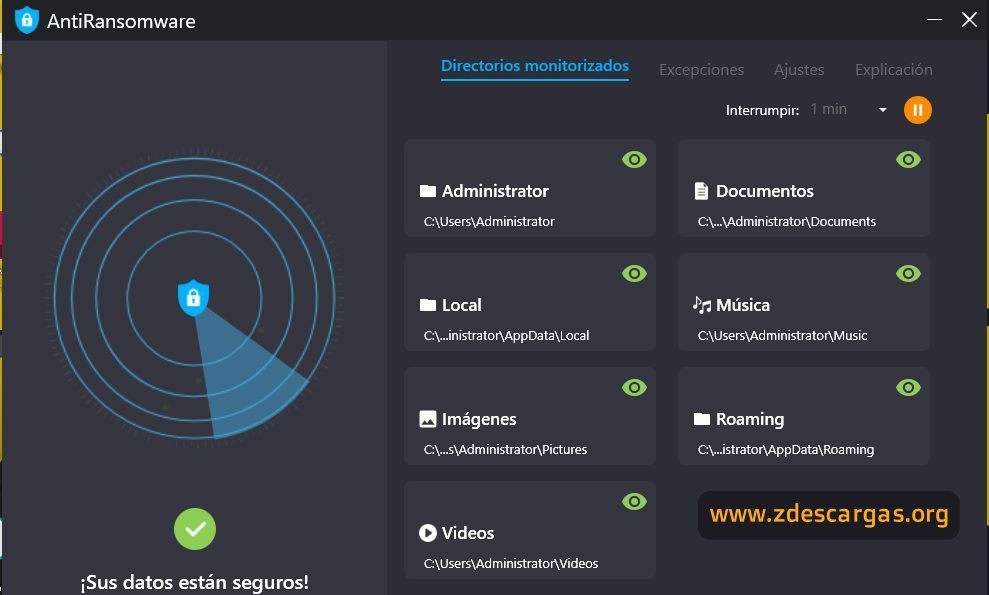
Task: Select the 'Videos' card title
Action: tap(467, 533)
